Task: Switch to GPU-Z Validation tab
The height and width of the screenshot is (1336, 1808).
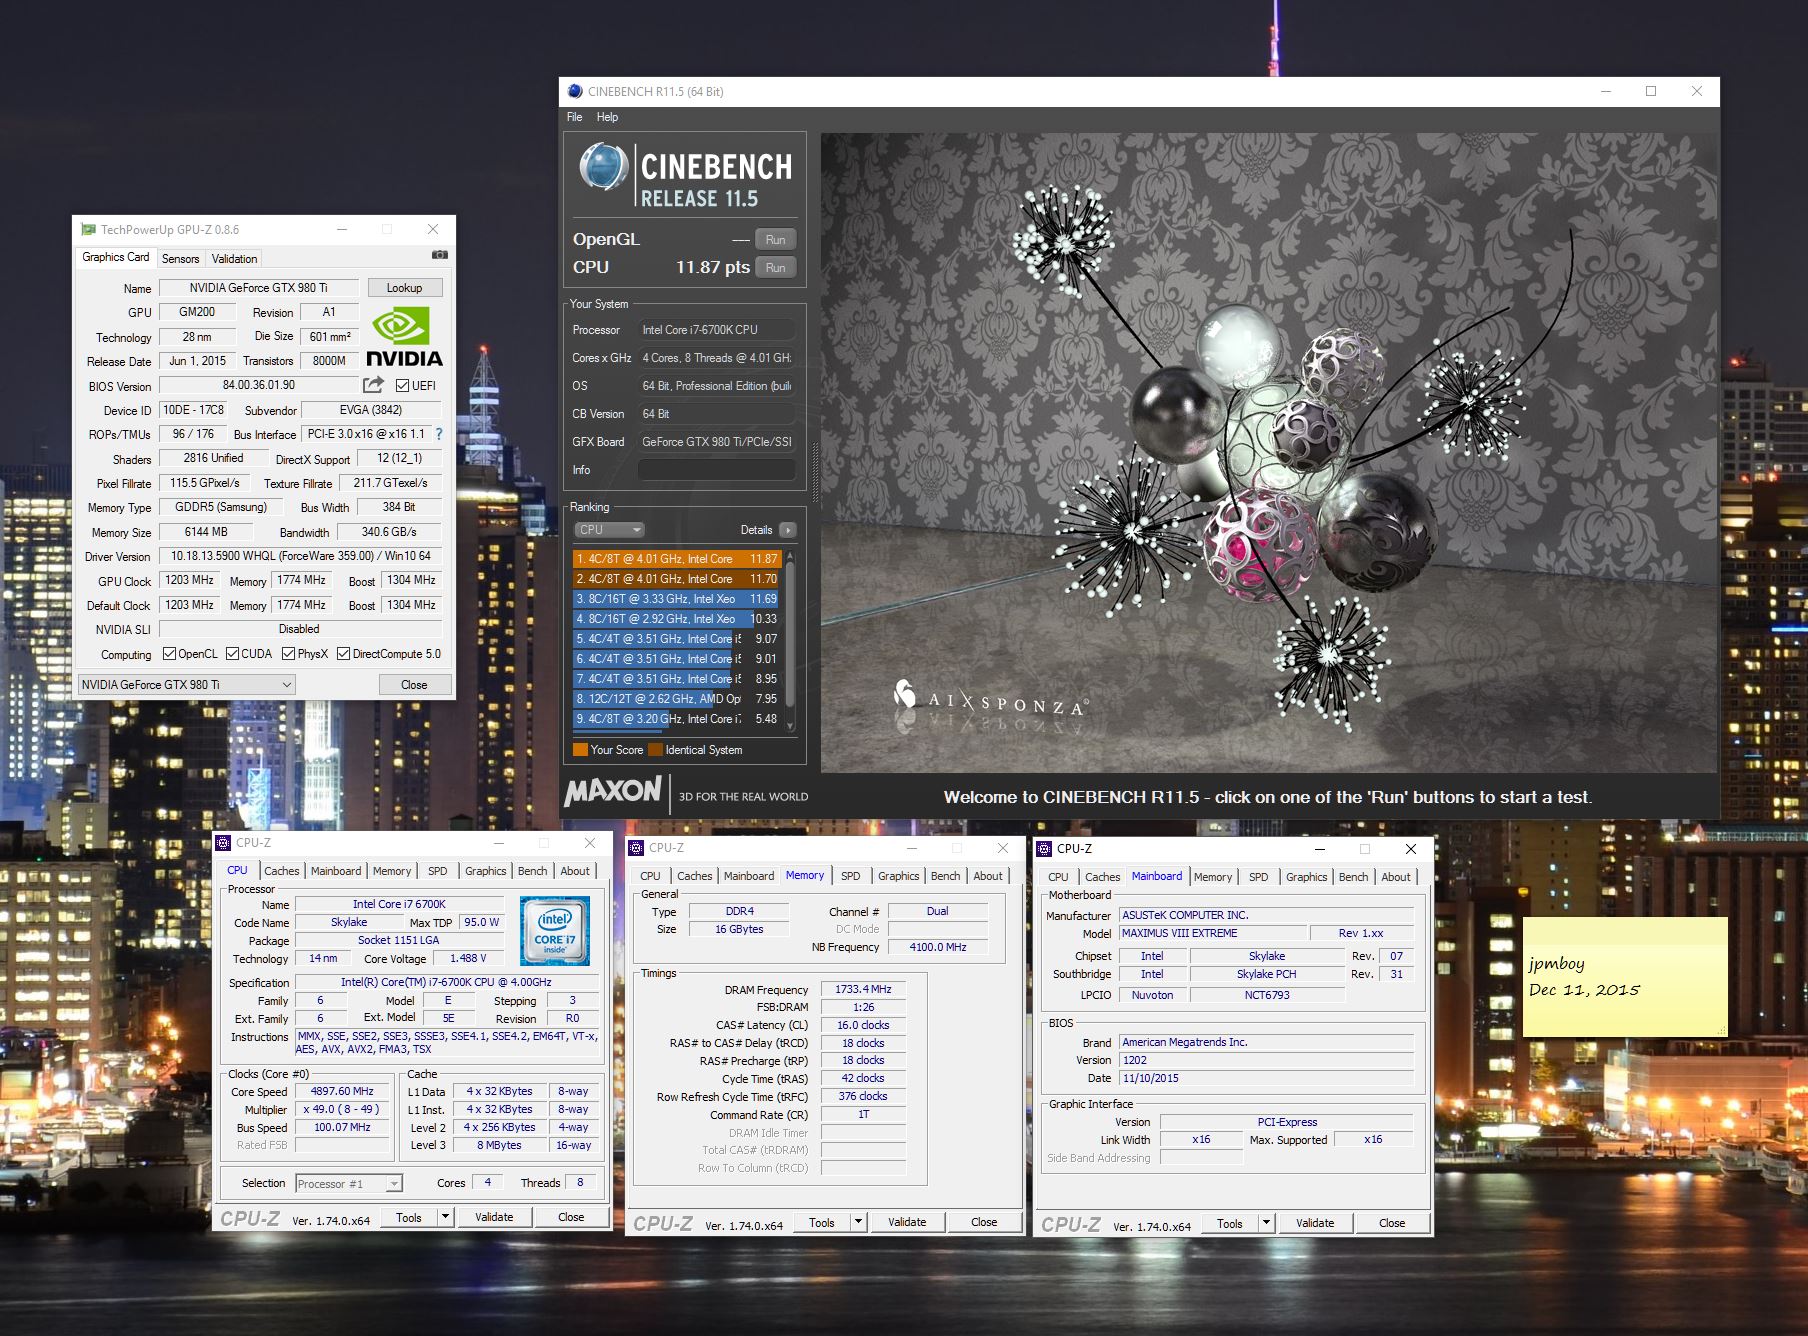Action: pos(234,258)
